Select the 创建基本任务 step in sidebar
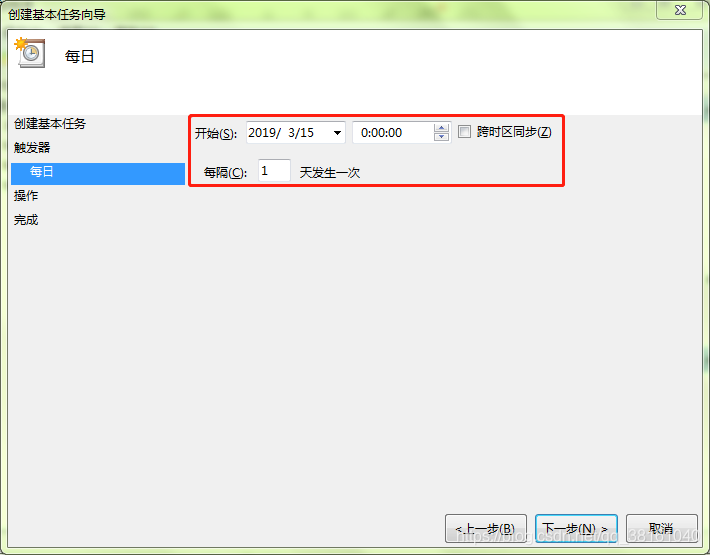This screenshot has height=555, width=710. tap(50, 124)
